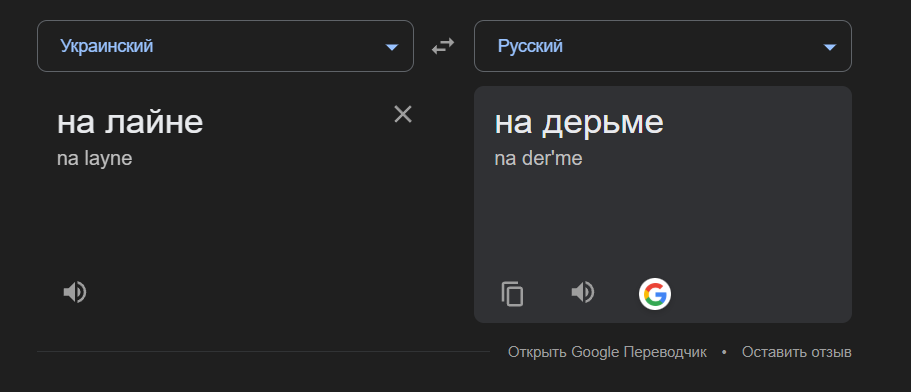Image resolution: width=911 pixels, height=392 pixels.
Task: Click the na der'me transliteration line
Action: pos(538,159)
